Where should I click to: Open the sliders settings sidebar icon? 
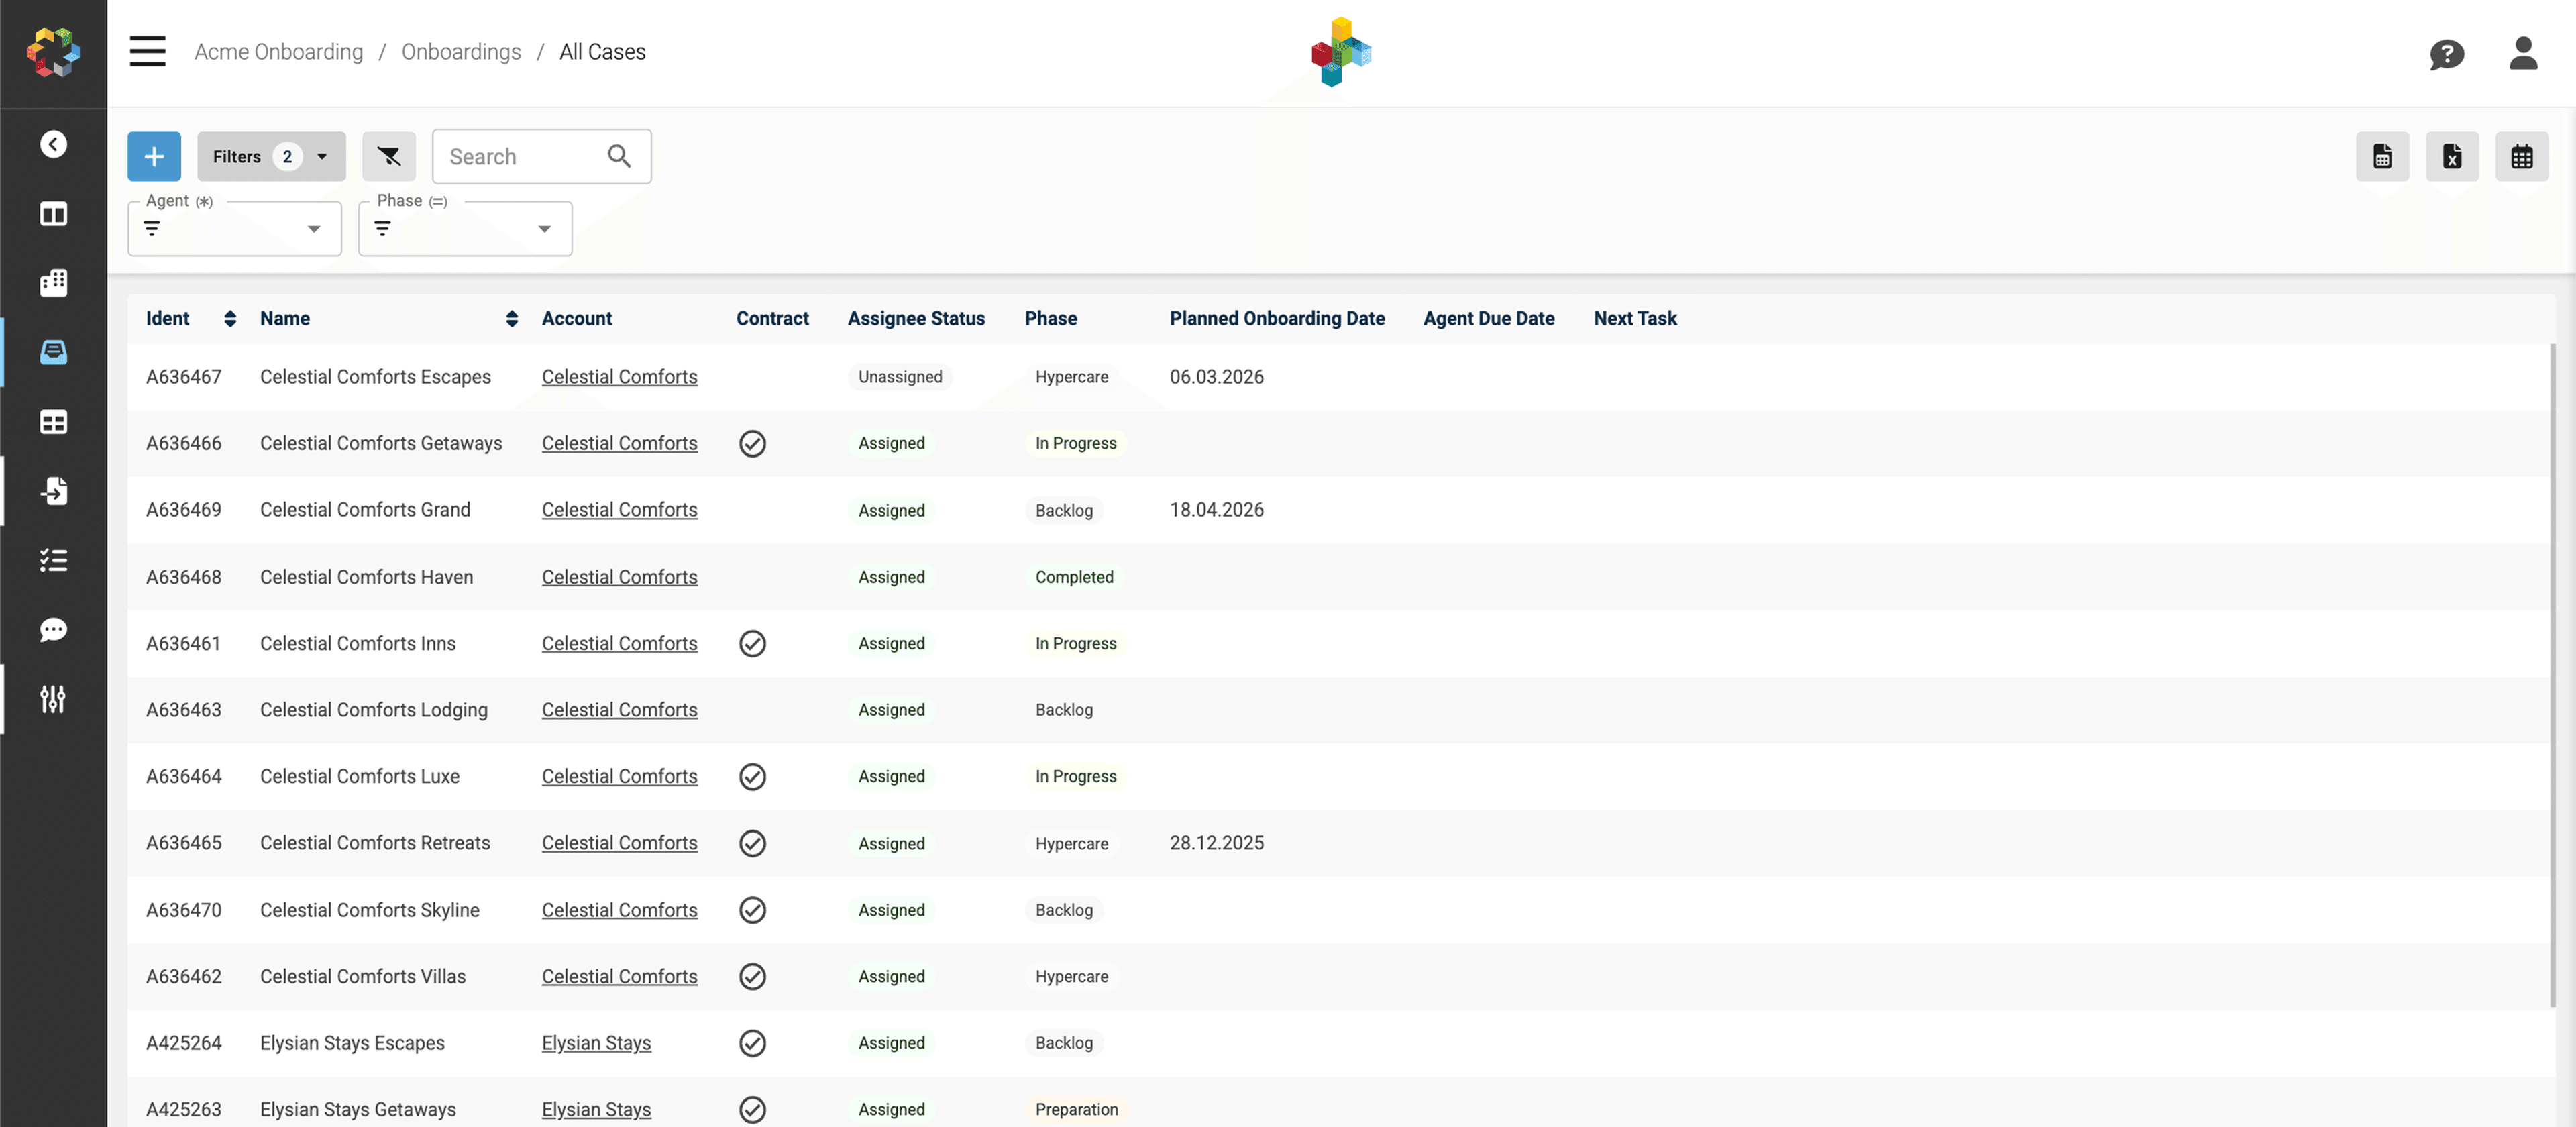[53, 699]
